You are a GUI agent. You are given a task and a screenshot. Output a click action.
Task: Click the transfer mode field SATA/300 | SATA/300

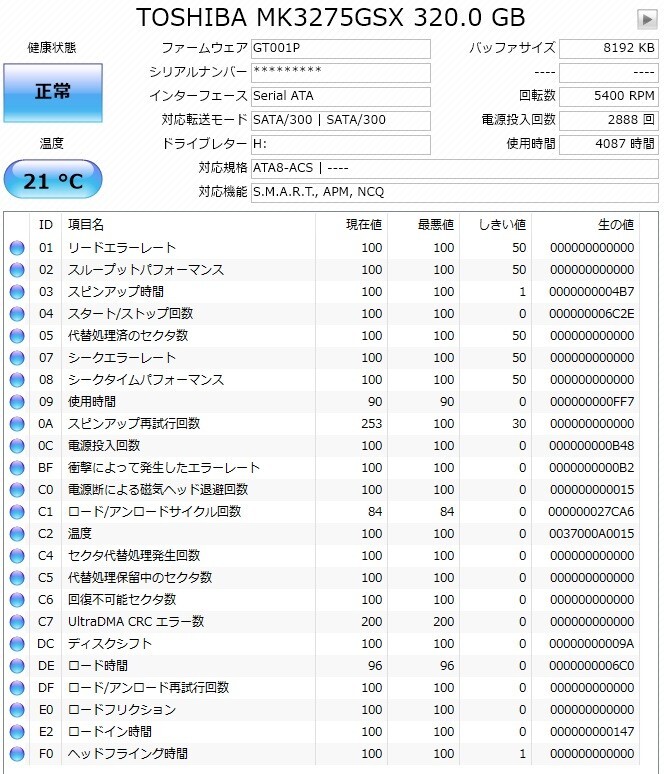[341, 120]
